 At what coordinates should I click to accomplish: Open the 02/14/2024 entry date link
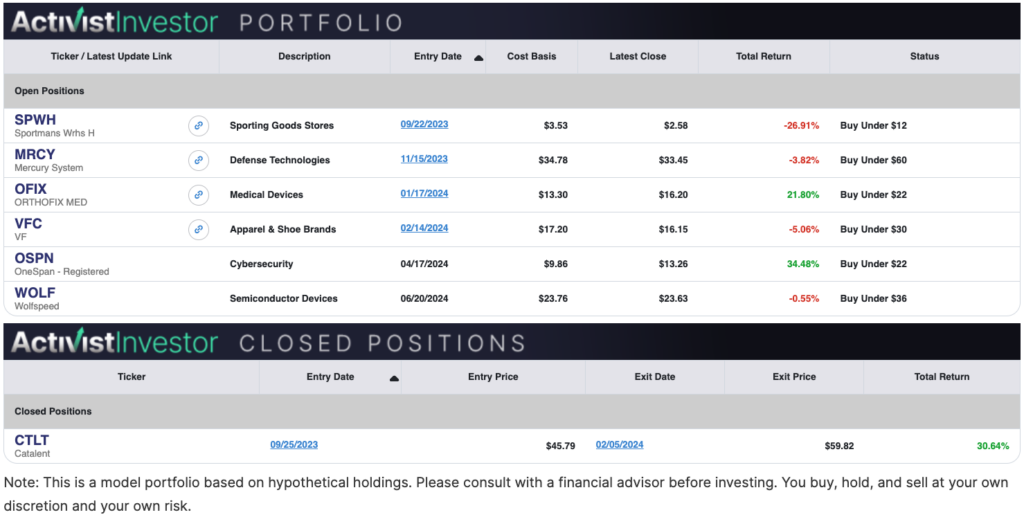pos(424,228)
